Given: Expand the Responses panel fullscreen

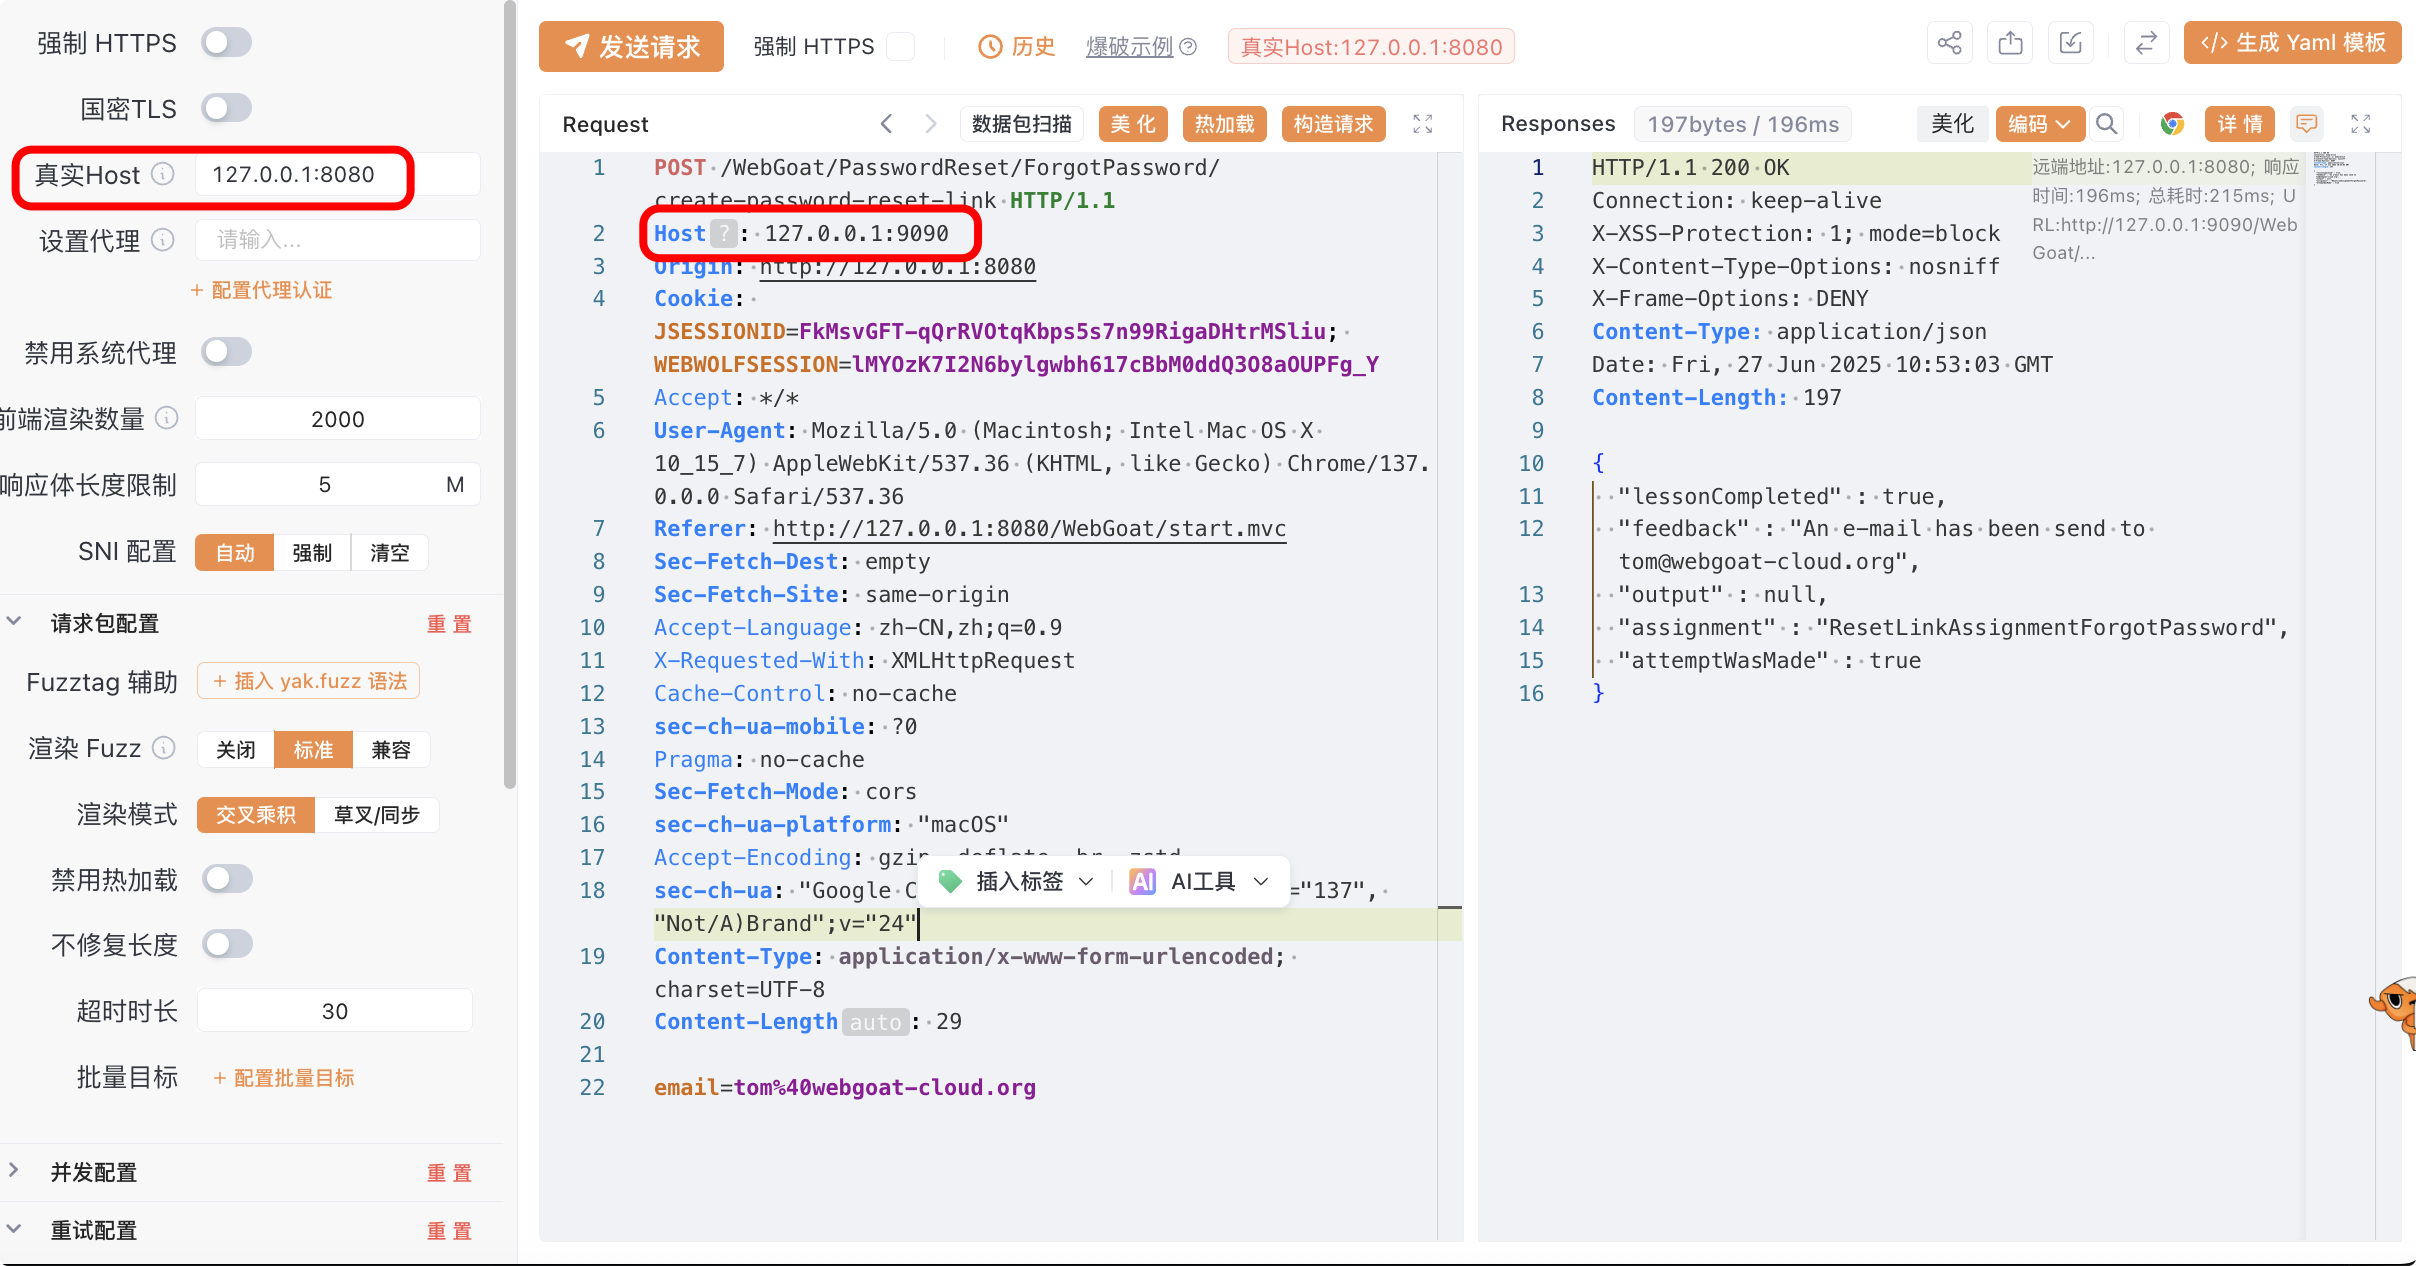Looking at the screenshot, I should click(2361, 124).
